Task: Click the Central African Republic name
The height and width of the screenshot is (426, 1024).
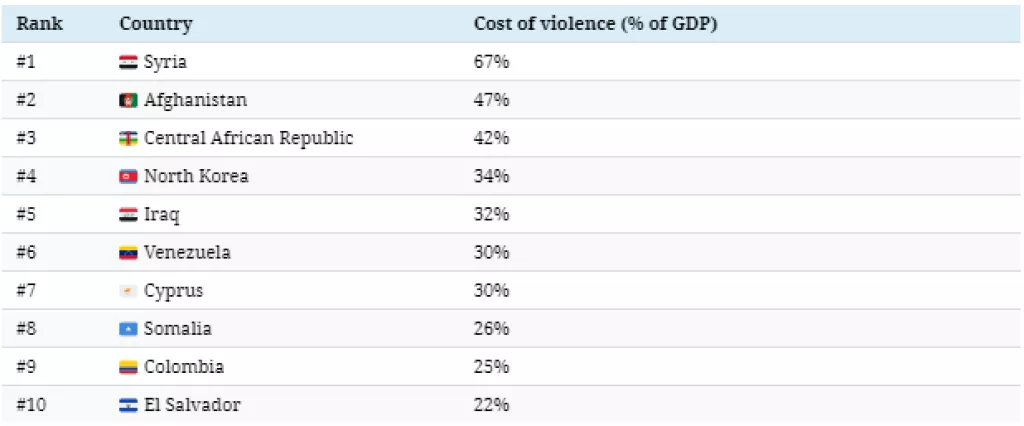Action: (248, 138)
